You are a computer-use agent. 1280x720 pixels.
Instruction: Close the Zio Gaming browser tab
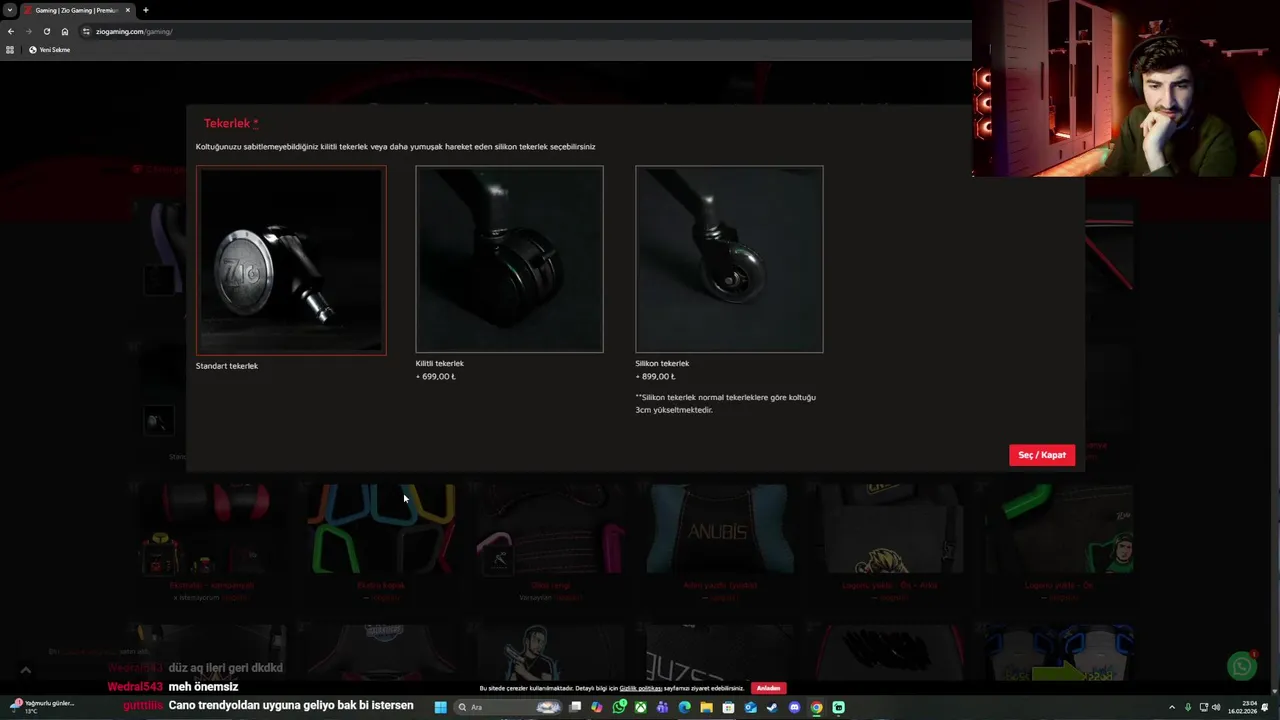pyautogui.click(x=128, y=10)
